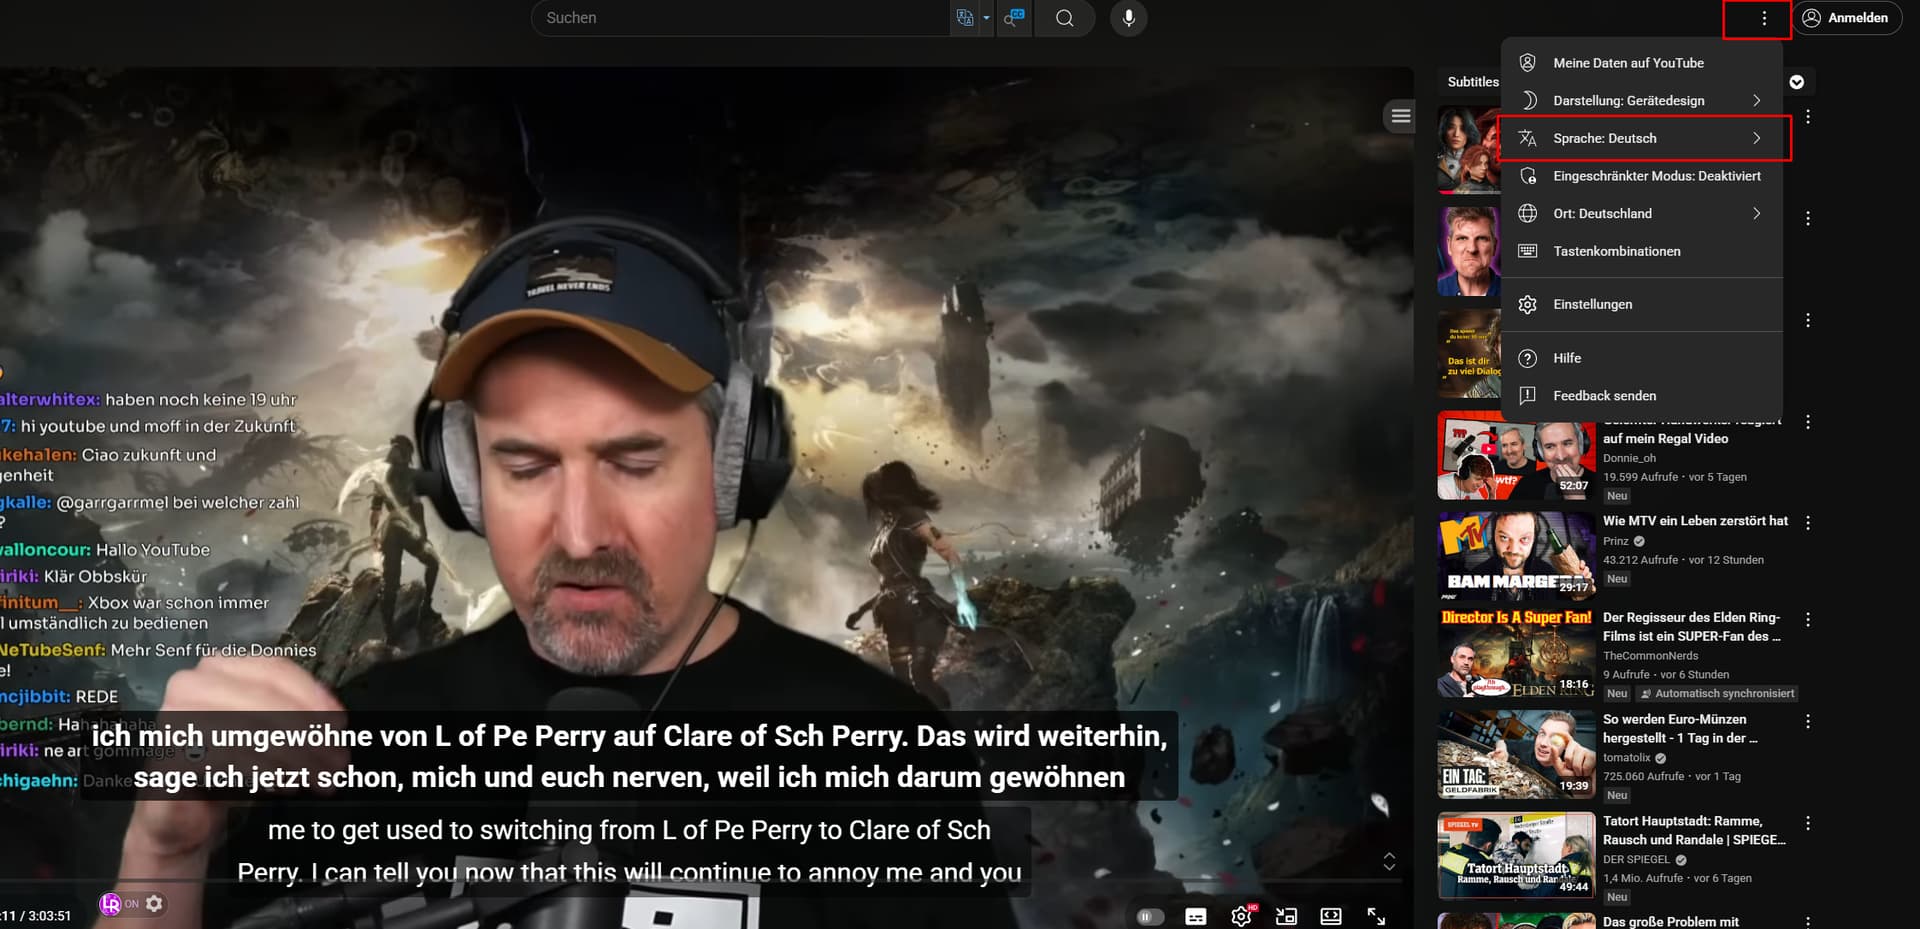Open 'Wie MTV ein Leben zerstört hat' video
The image size is (1920, 929).
click(x=1695, y=521)
